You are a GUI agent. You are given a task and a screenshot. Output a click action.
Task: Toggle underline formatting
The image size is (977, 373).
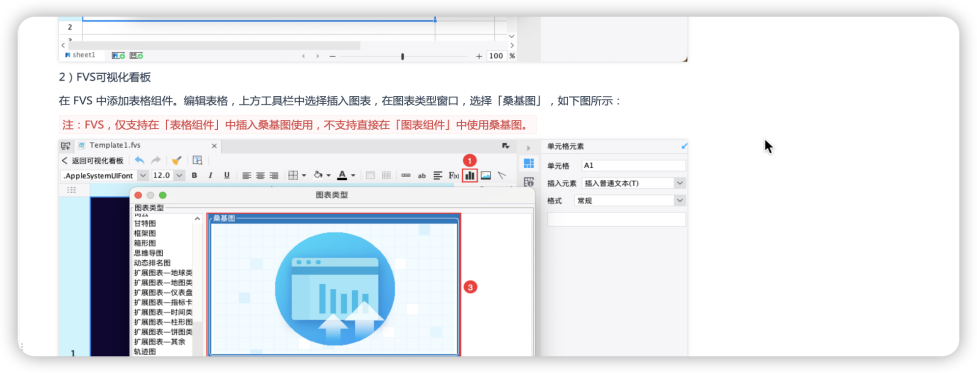tap(227, 176)
